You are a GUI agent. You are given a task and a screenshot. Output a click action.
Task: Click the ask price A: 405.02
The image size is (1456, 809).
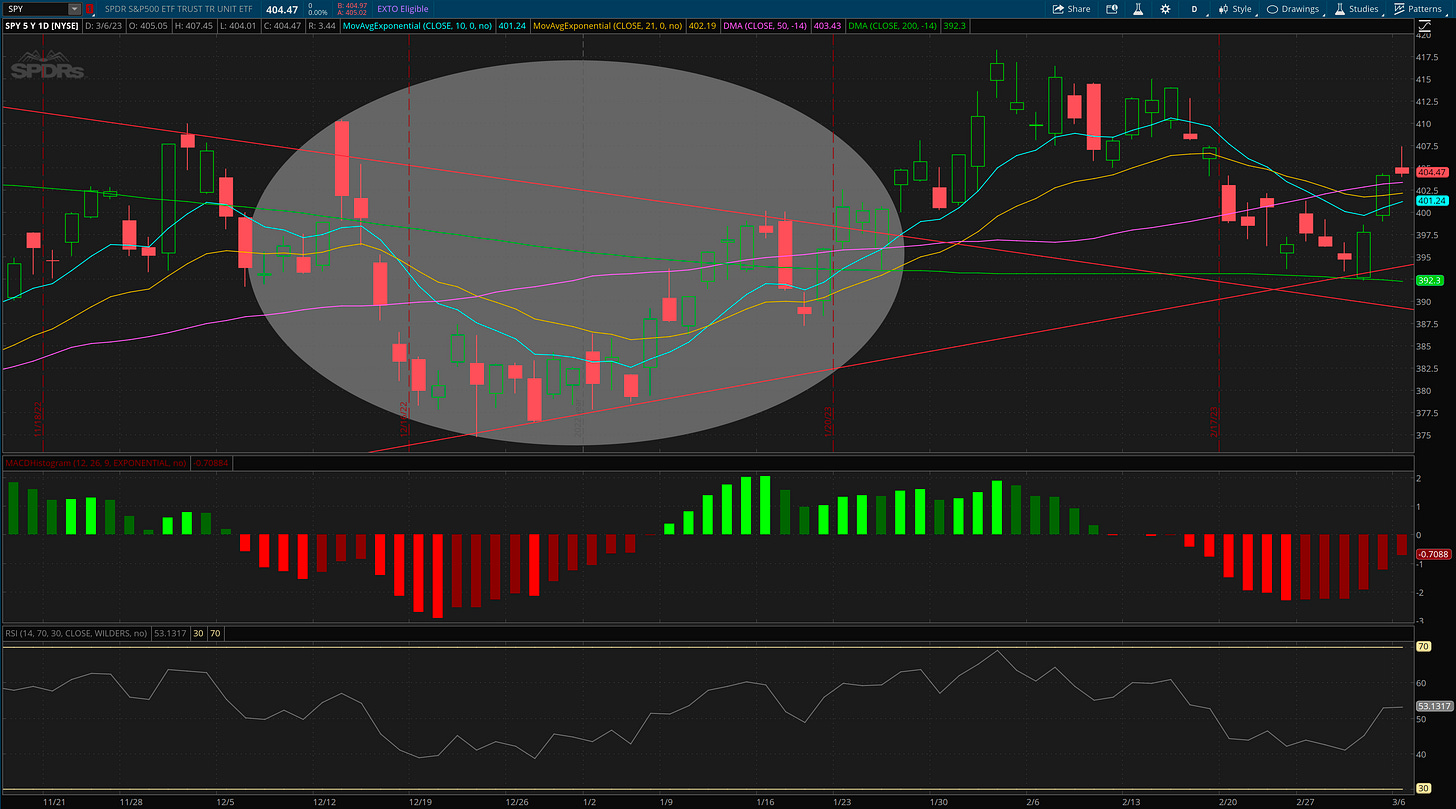pos(354,13)
